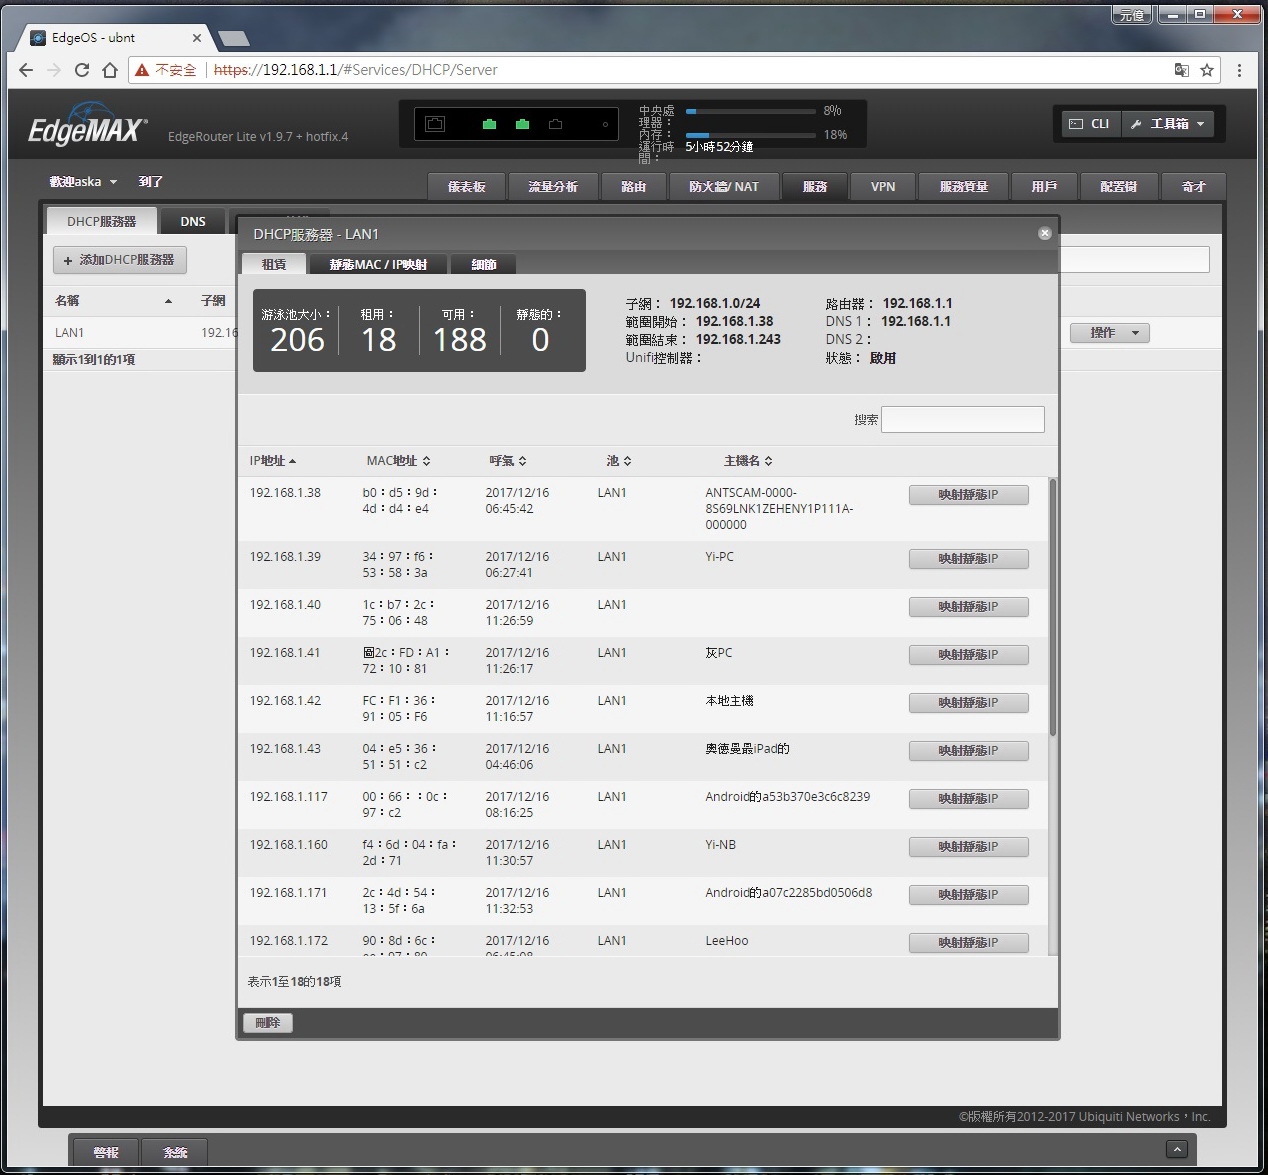The image size is (1268, 1175).
Task: Map static IP for 192.168.1.43
Action: pyautogui.click(x=968, y=751)
